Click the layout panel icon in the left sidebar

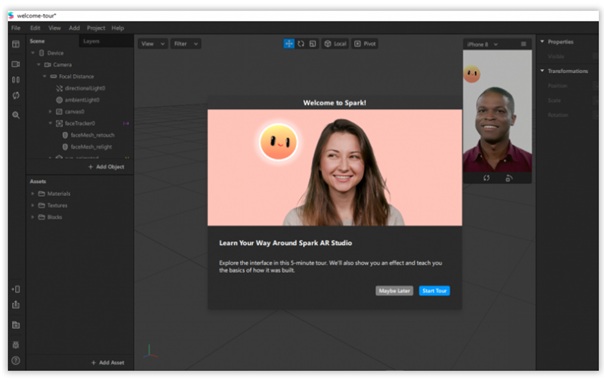click(x=16, y=44)
